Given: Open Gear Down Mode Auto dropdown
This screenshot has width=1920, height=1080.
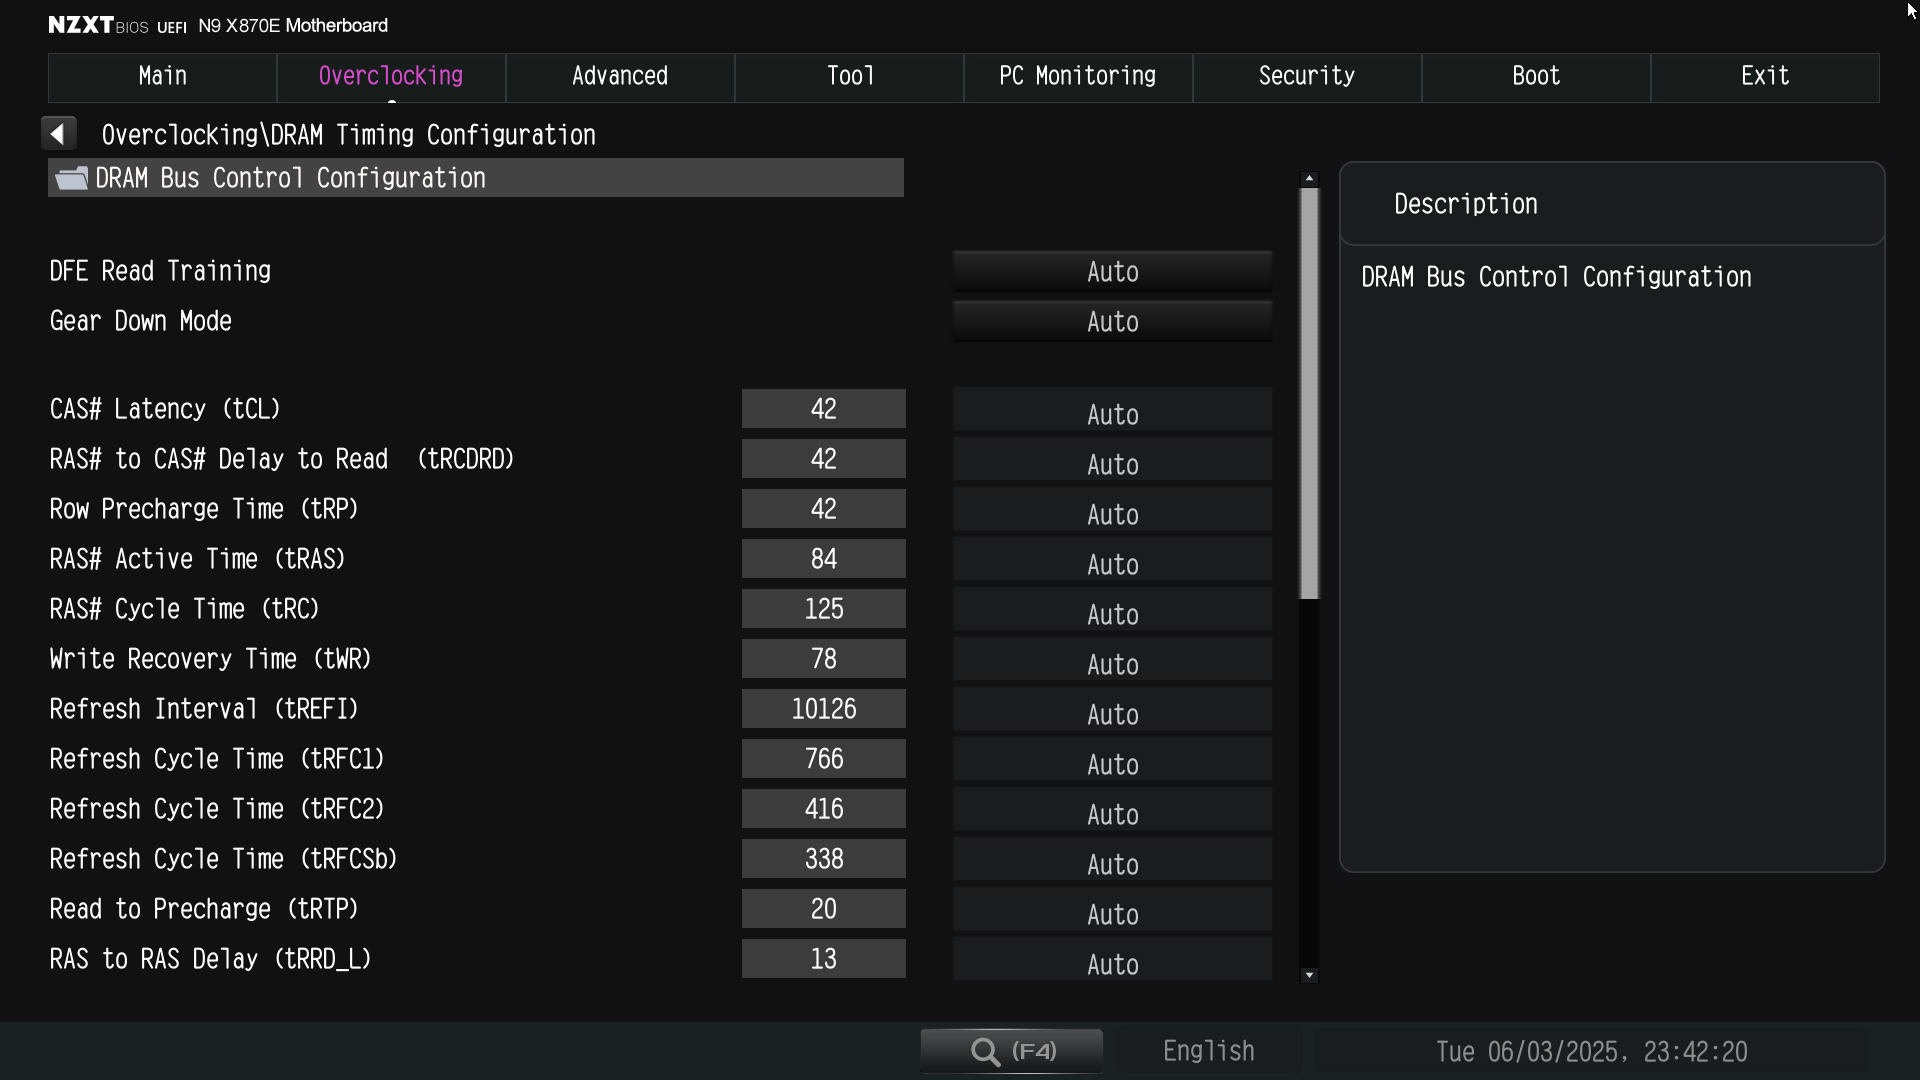Looking at the screenshot, I should (x=1112, y=322).
